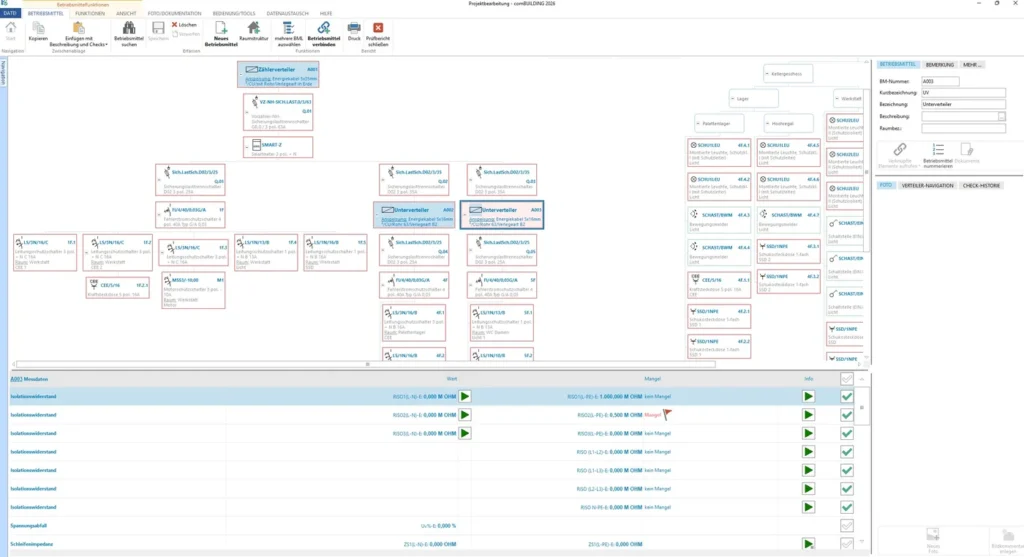
Task: Collapse the Palettenlager node
Action: pos(697,123)
